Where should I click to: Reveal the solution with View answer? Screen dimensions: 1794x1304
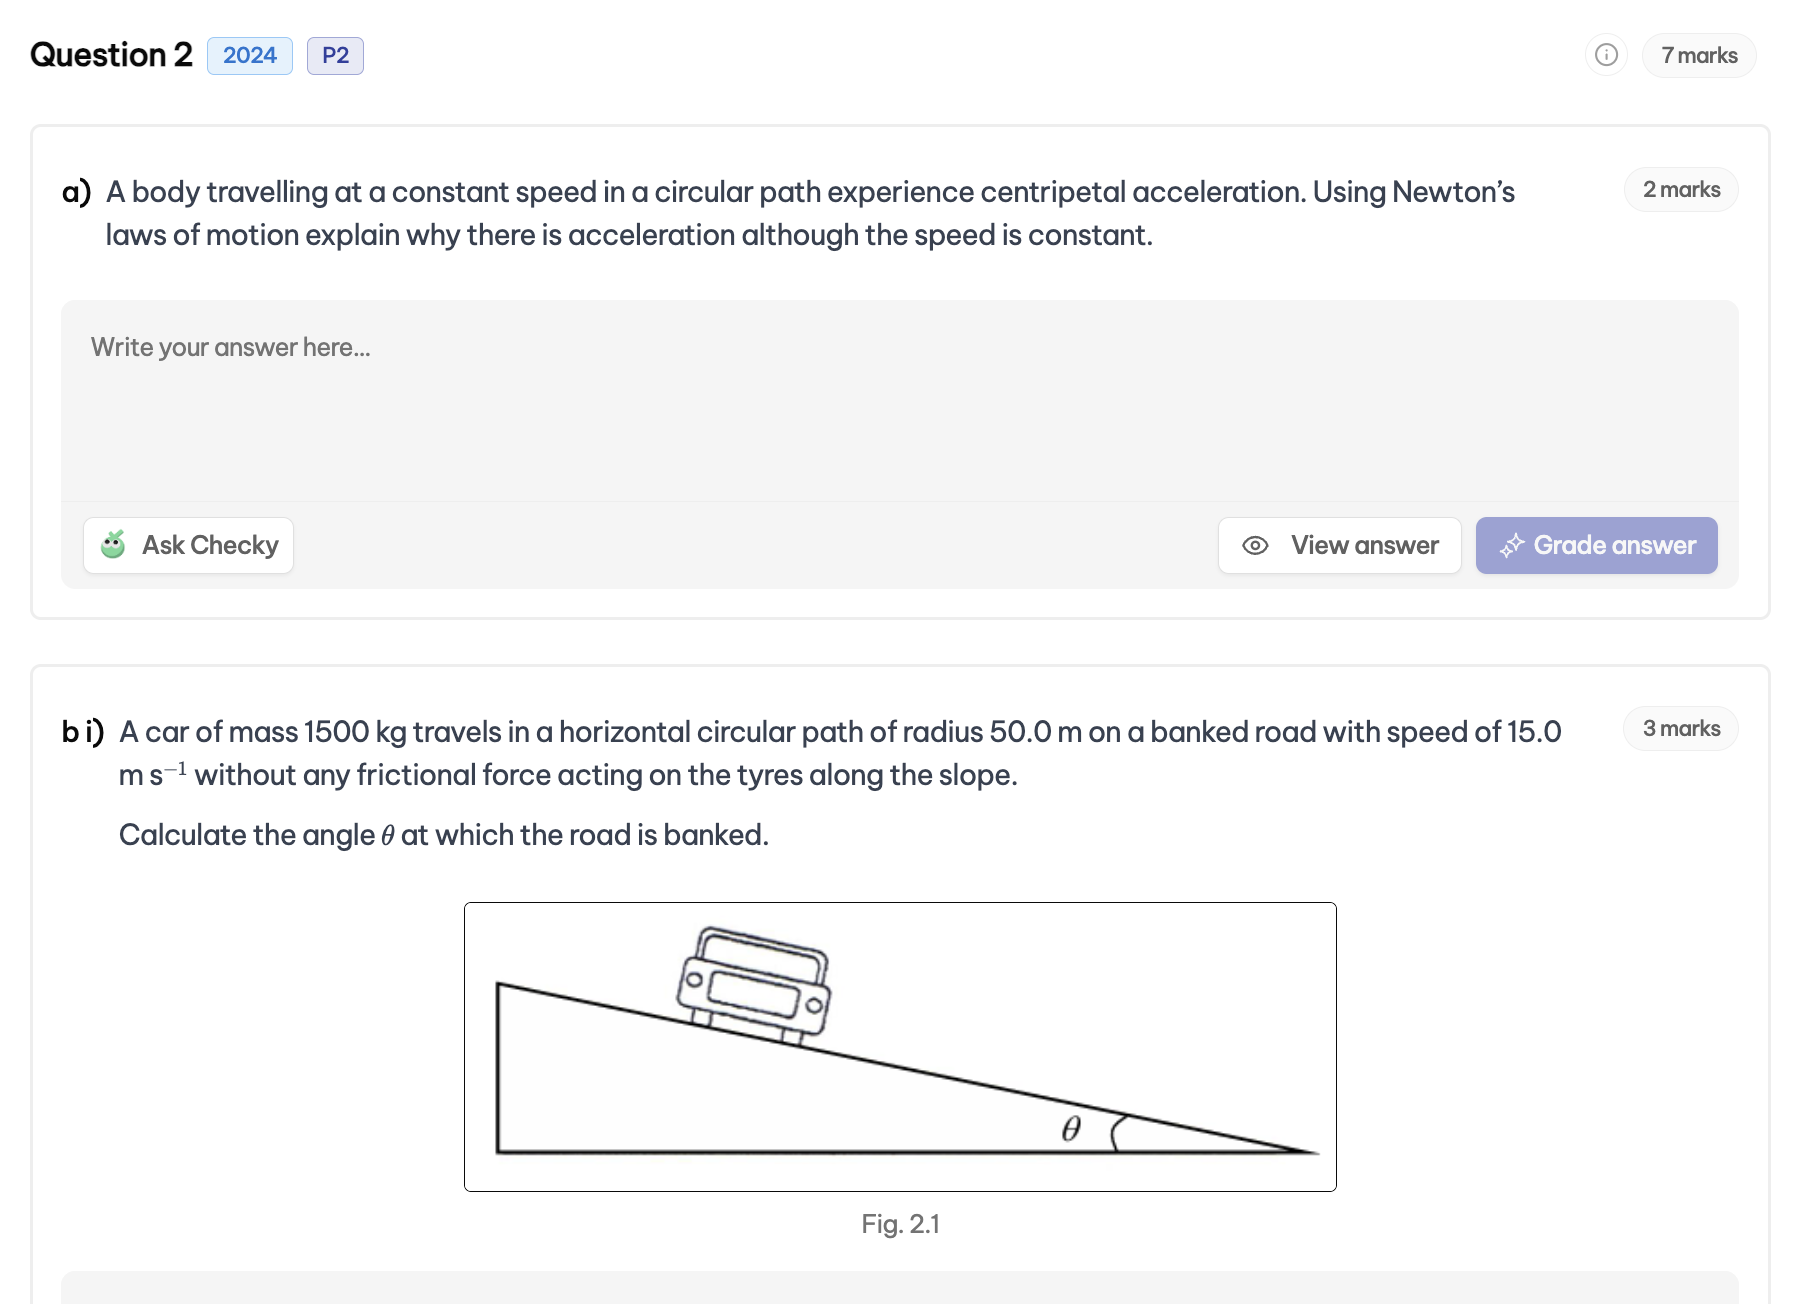pyautogui.click(x=1339, y=545)
